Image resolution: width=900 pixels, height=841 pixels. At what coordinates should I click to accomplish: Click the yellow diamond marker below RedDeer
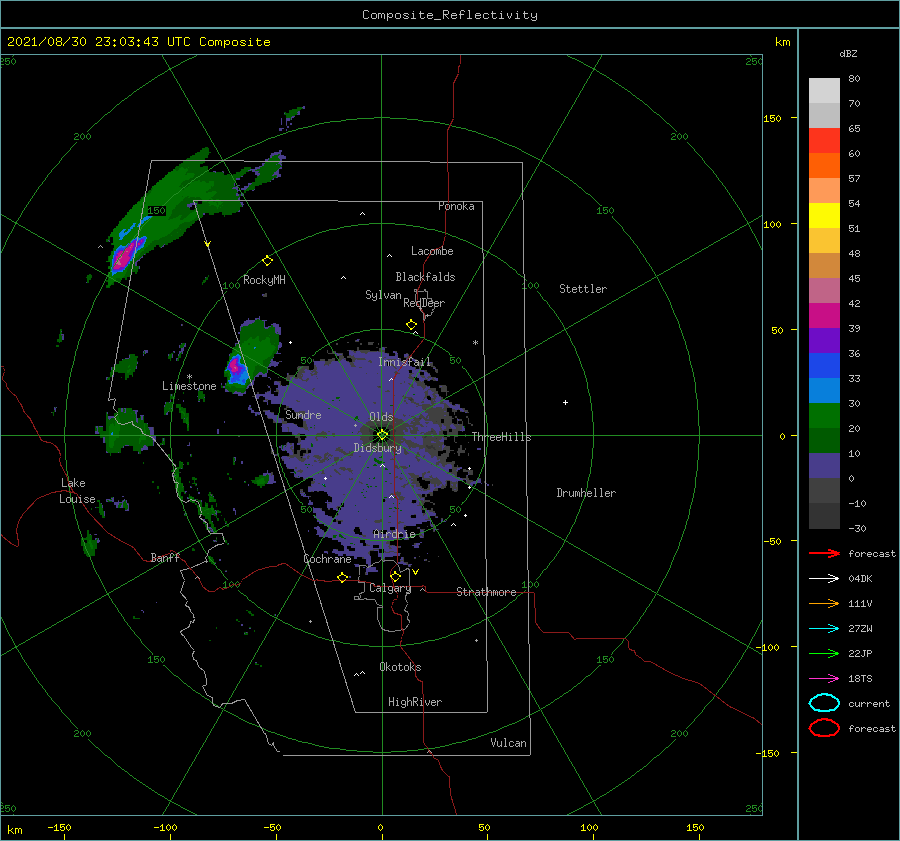[x=411, y=325]
